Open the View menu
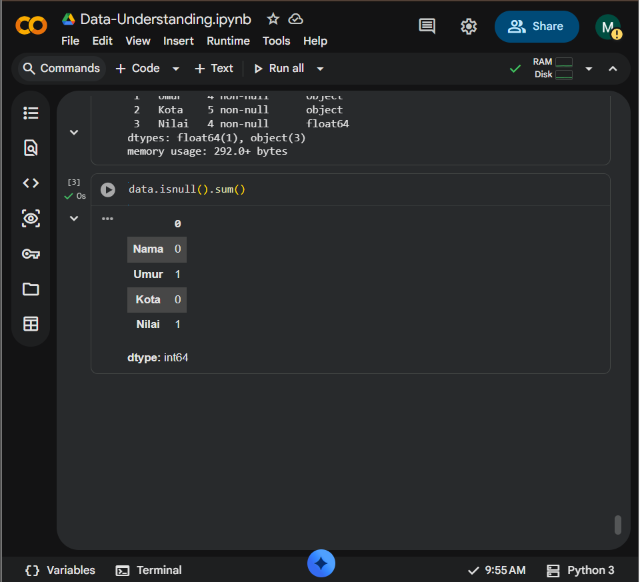The height and width of the screenshot is (582, 640). click(x=138, y=41)
